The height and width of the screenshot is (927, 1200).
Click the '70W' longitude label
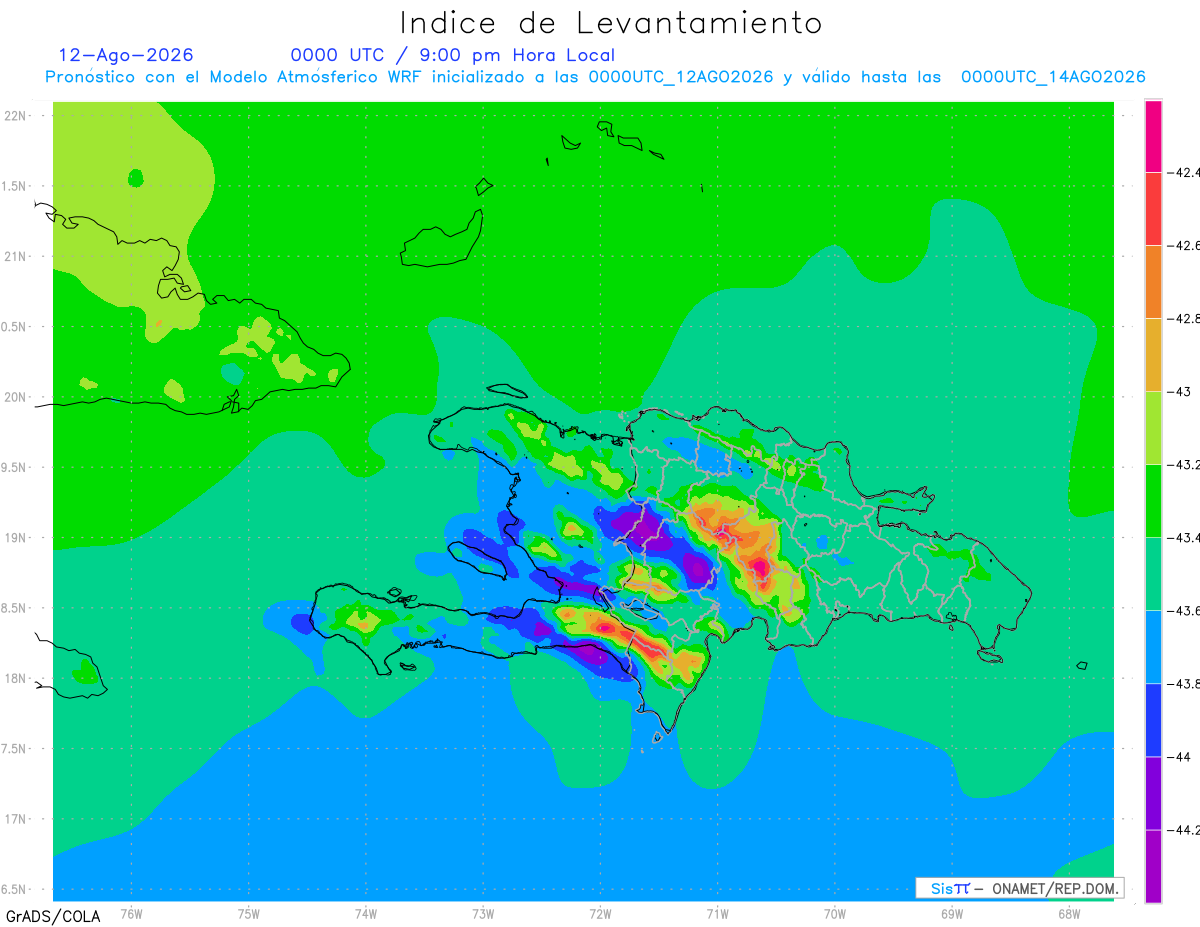834,913
